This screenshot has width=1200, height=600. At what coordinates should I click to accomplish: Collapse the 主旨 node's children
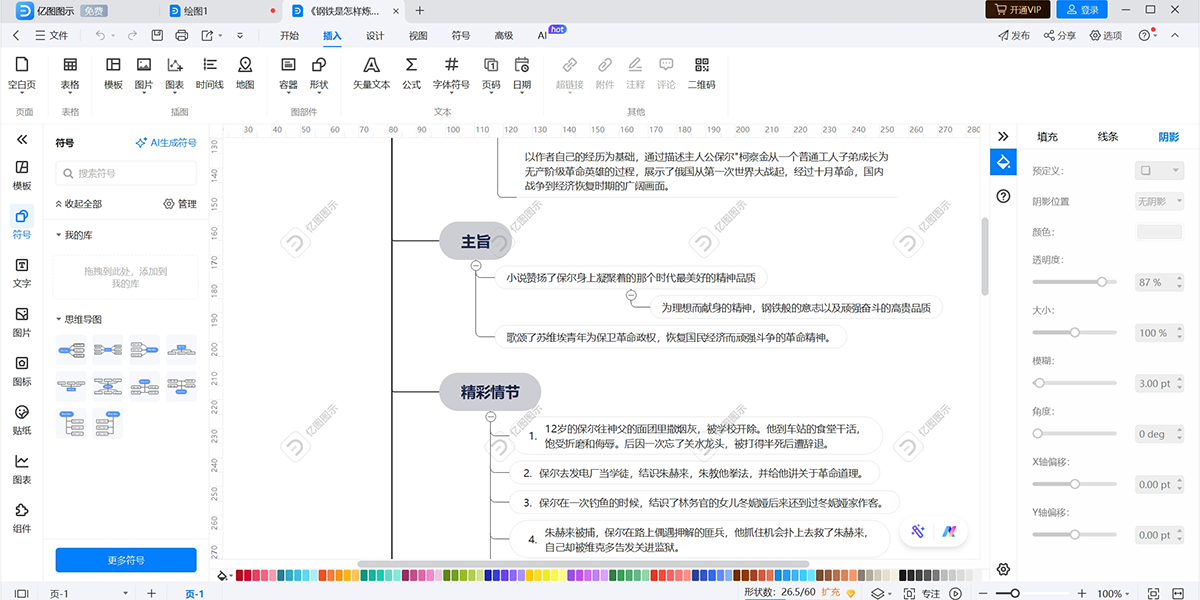[x=476, y=266]
